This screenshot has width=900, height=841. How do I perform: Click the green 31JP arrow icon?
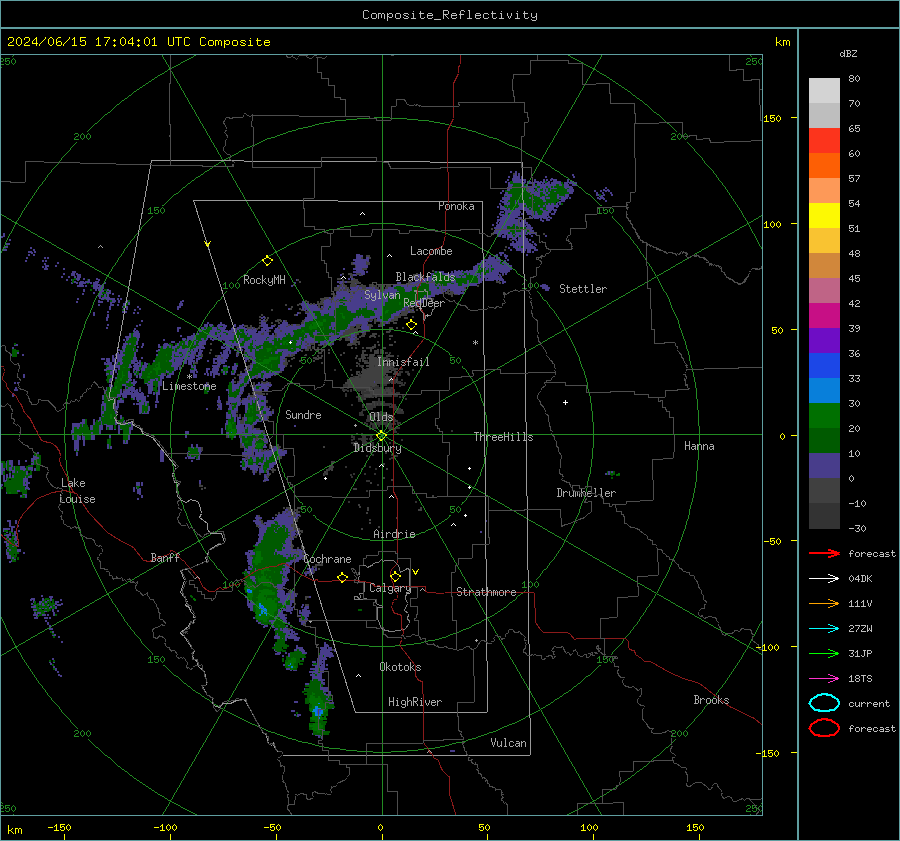[824, 653]
